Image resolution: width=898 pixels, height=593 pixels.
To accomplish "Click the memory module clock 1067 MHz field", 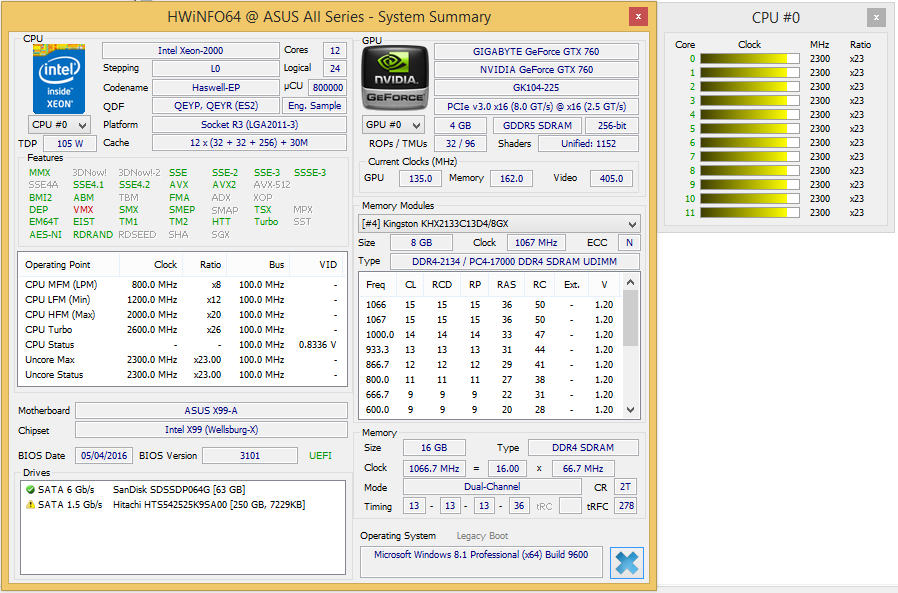I will [536, 242].
